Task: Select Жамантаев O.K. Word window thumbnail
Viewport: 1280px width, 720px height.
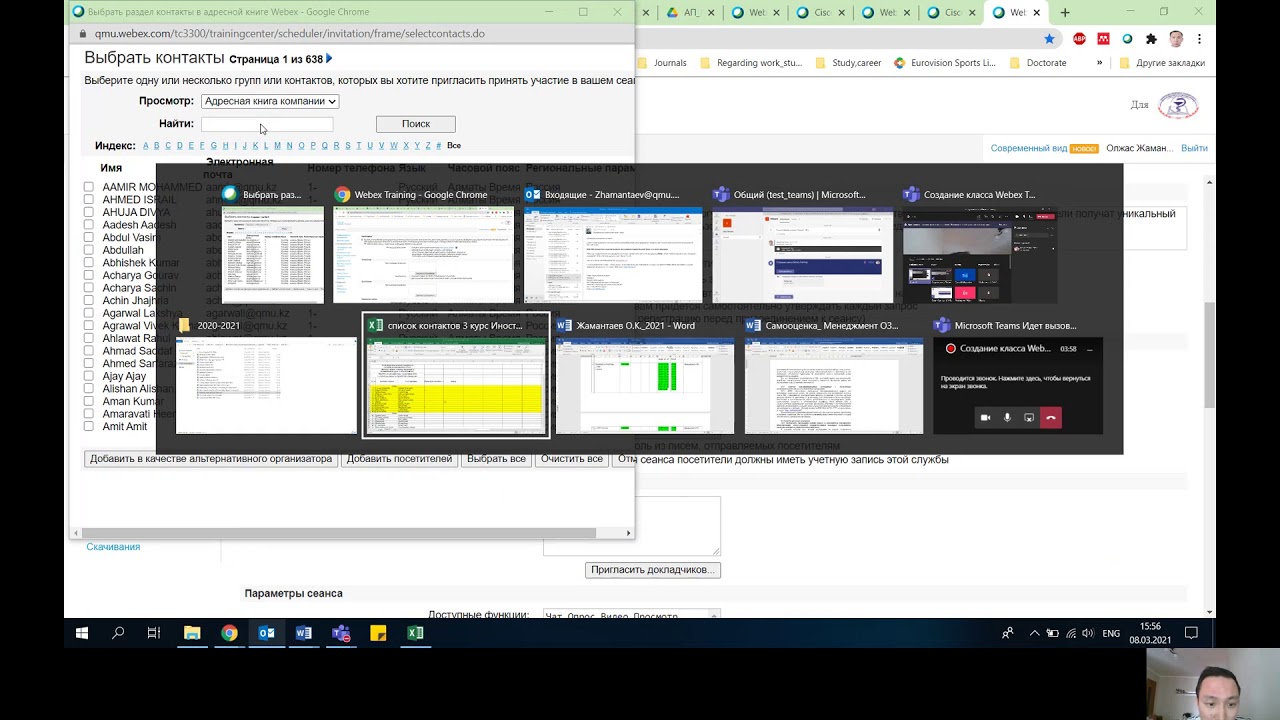Action: [x=645, y=375]
